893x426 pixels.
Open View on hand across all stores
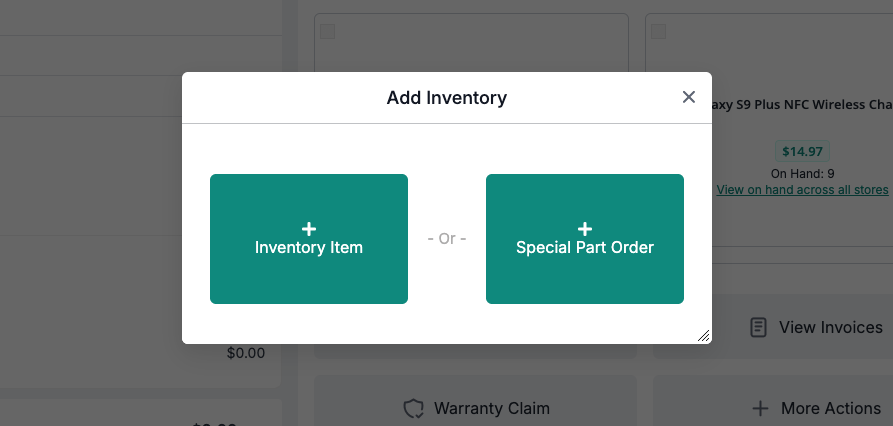(804, 189)
